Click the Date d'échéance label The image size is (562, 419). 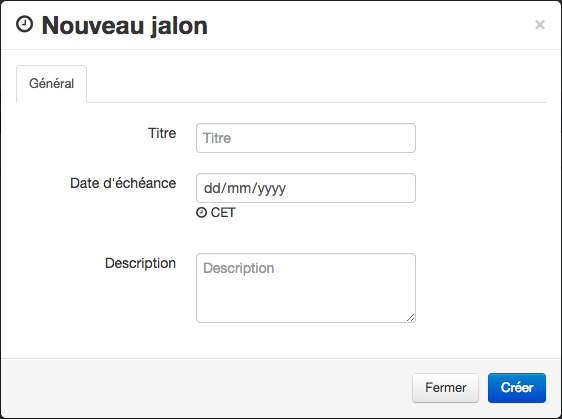123,183
